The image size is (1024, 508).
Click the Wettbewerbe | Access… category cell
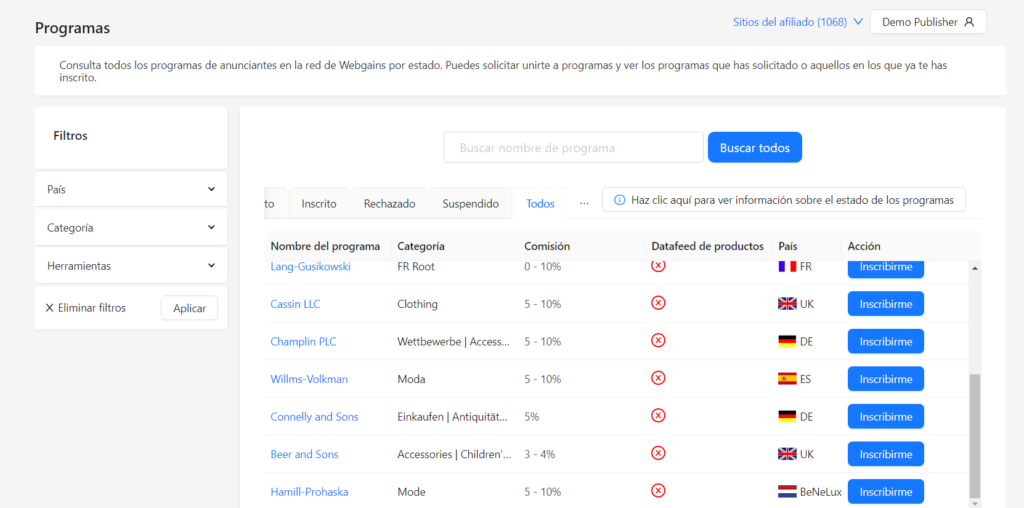tap(454, 341)
